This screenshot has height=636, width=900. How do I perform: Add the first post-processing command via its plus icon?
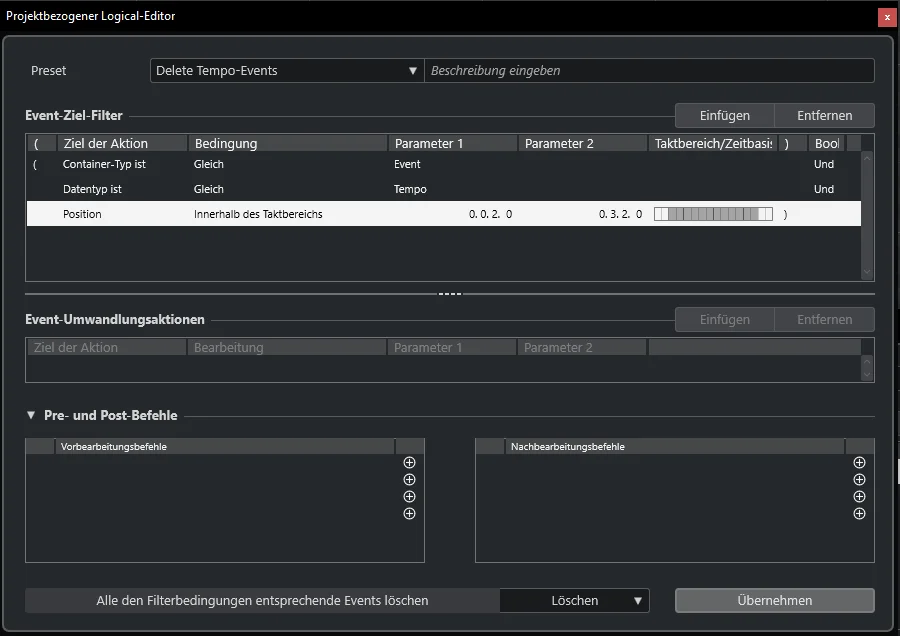(x=859, y=463)
